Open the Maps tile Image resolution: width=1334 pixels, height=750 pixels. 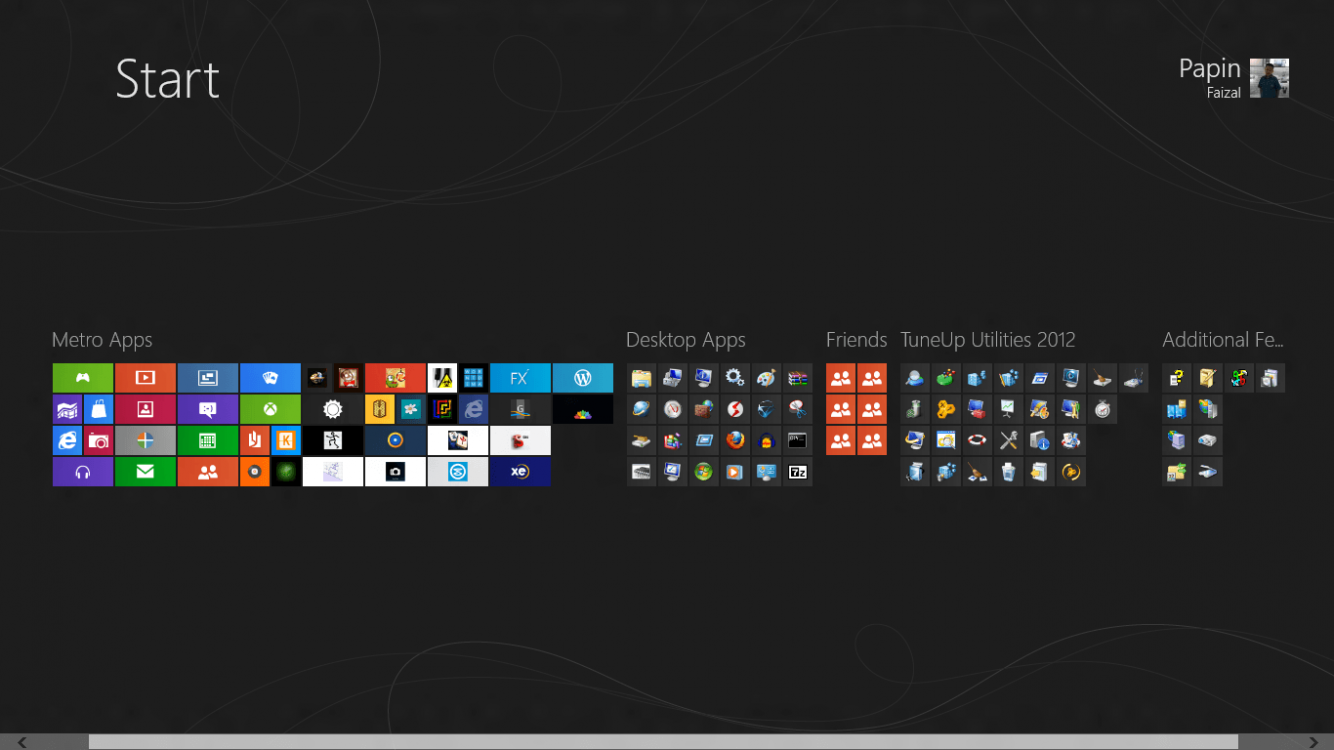67,409
